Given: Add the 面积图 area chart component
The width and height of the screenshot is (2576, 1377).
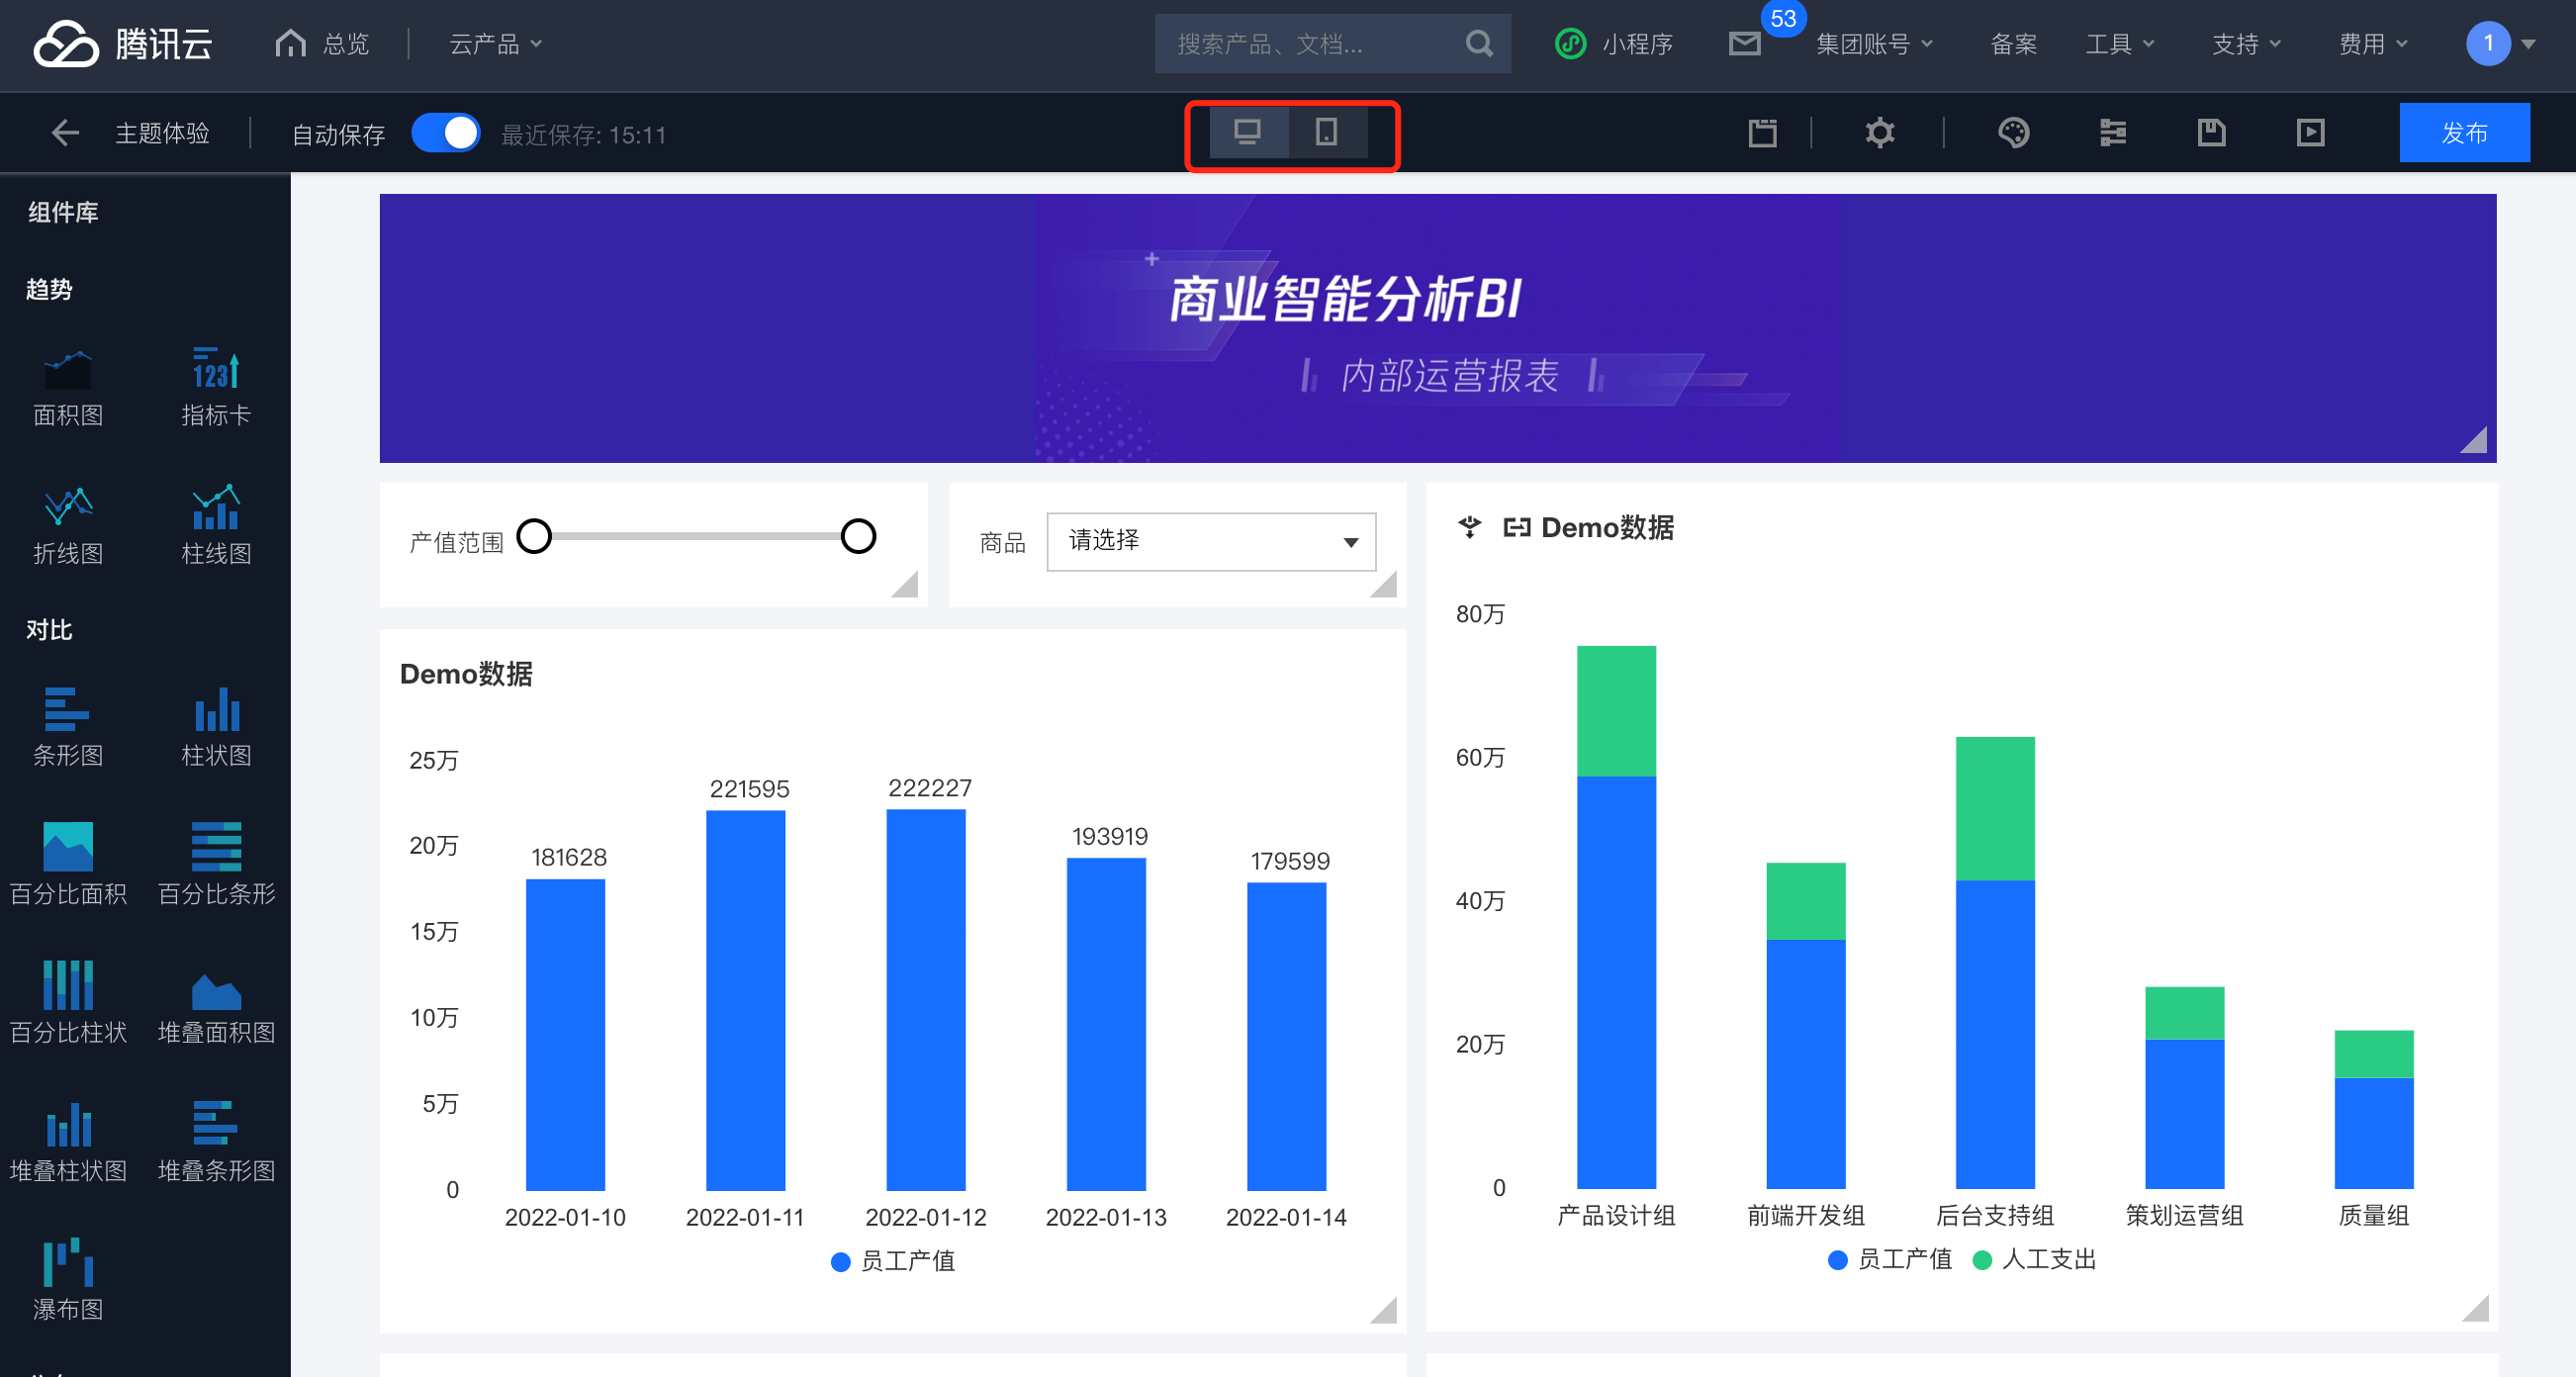Looking at the screenshot, I should 67,386.
